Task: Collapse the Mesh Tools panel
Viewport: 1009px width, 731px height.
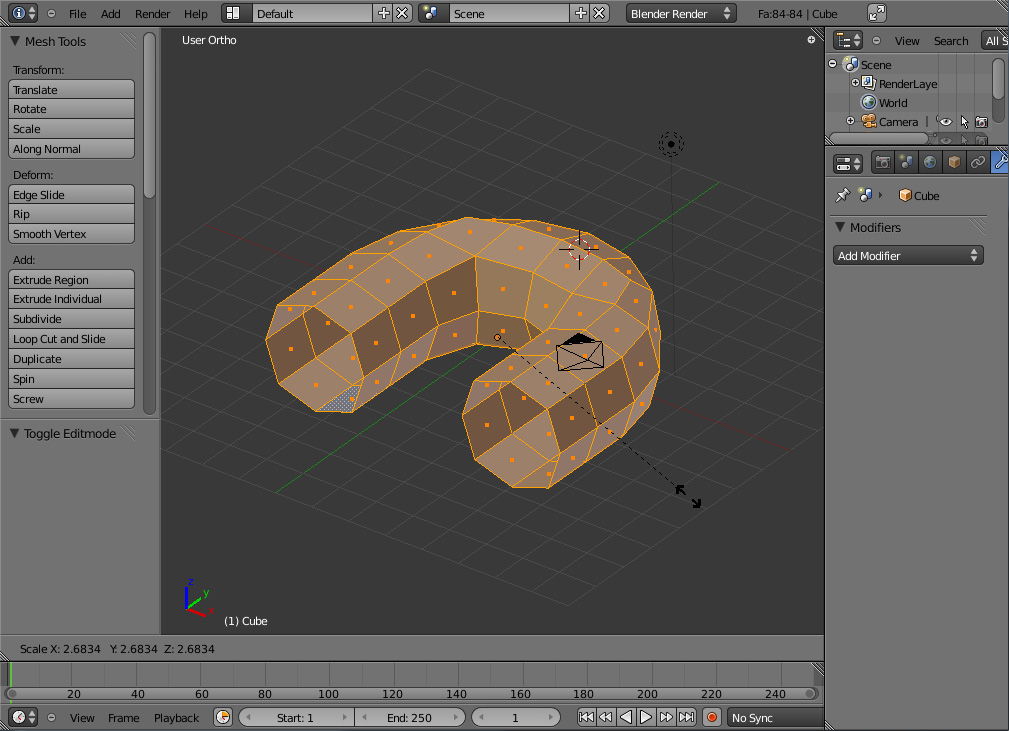Action: pyautogui.click(x=15, y=42)
